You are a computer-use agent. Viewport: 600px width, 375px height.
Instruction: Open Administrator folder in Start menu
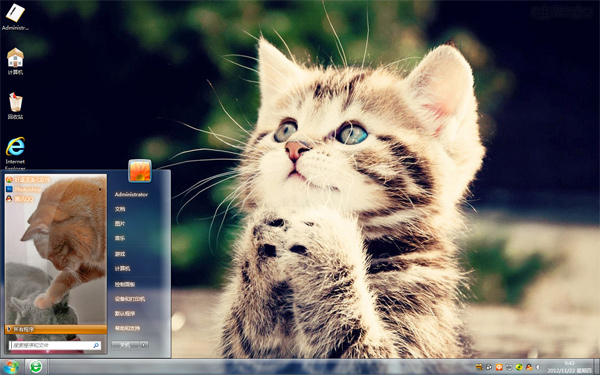point(131,194)
